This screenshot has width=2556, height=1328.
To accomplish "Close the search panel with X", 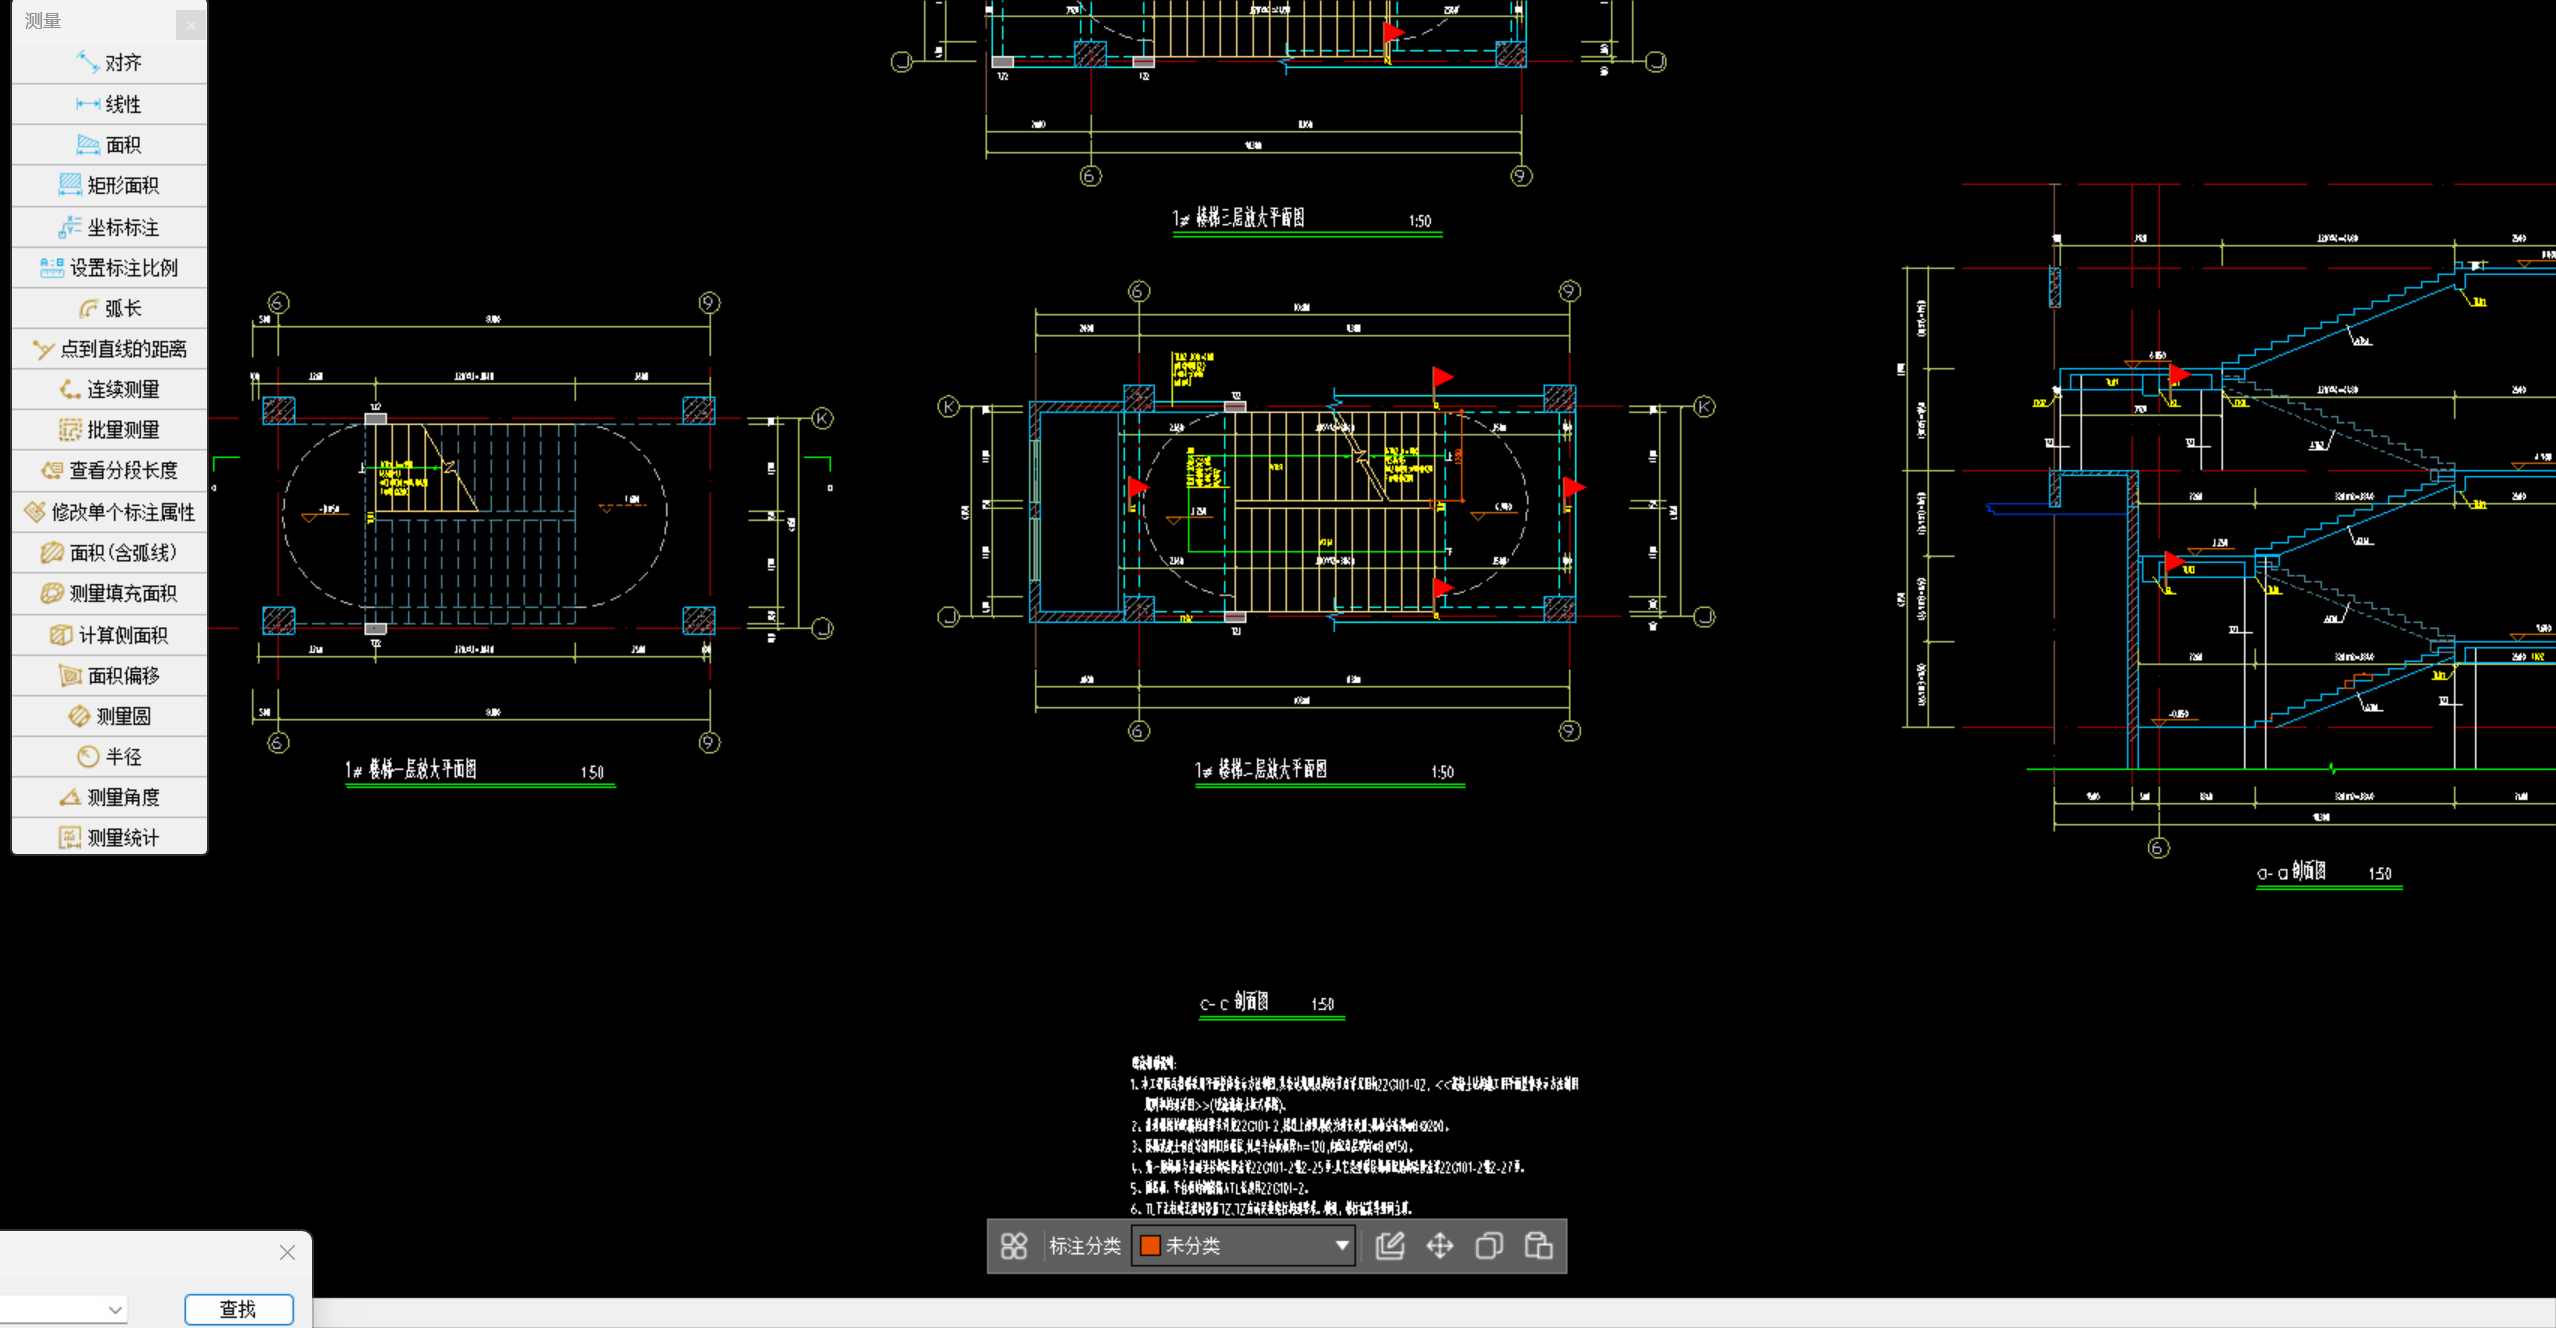I will (x=287, y=1253).
